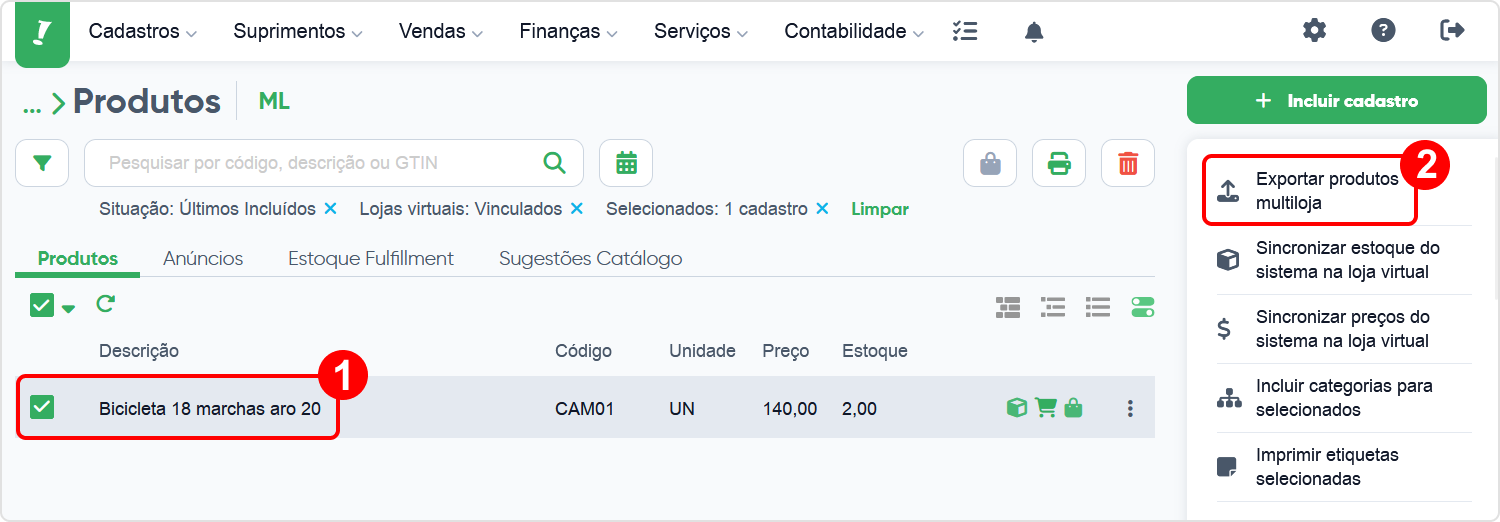Click the question mark help icon
The image size is (1500, 522).
pyautogui.click(x=1383, y=30)
